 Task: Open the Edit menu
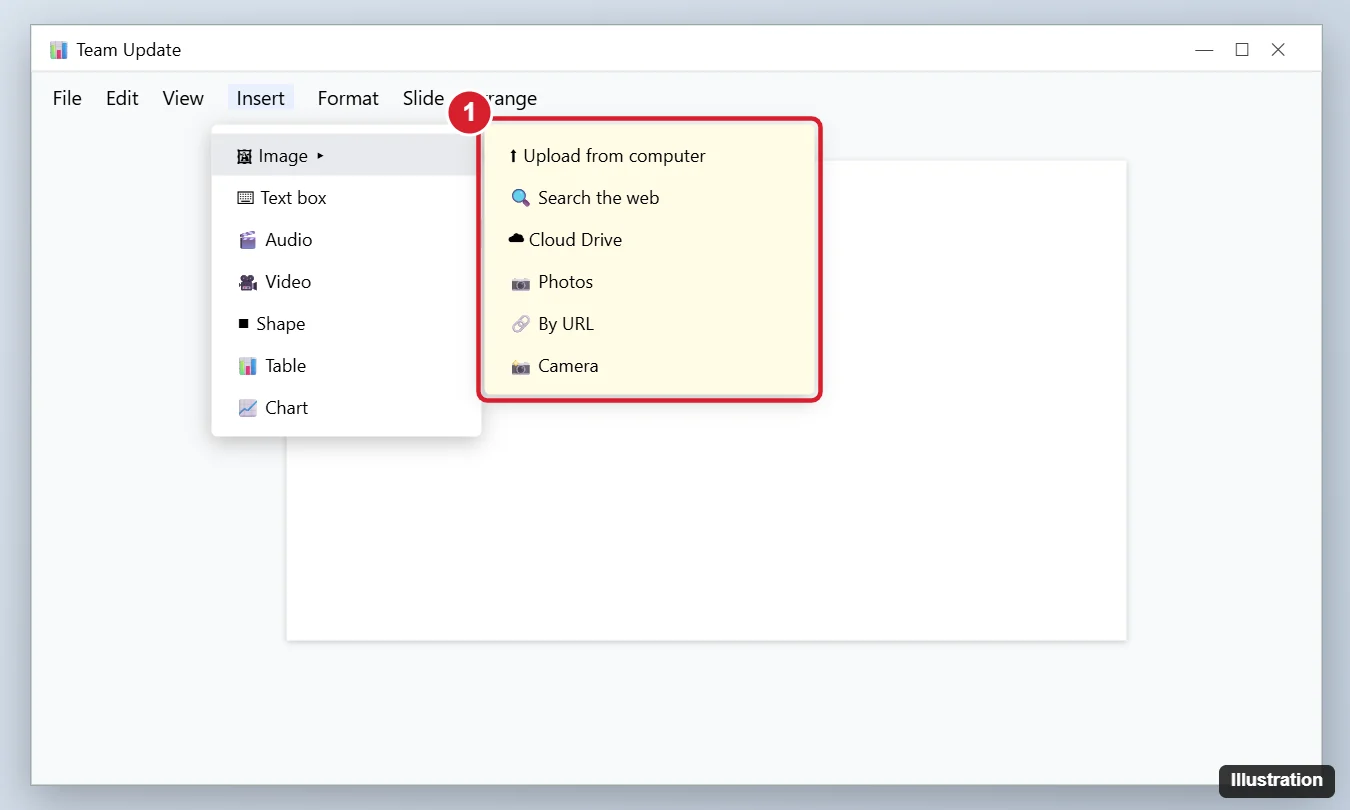(122, 98)
